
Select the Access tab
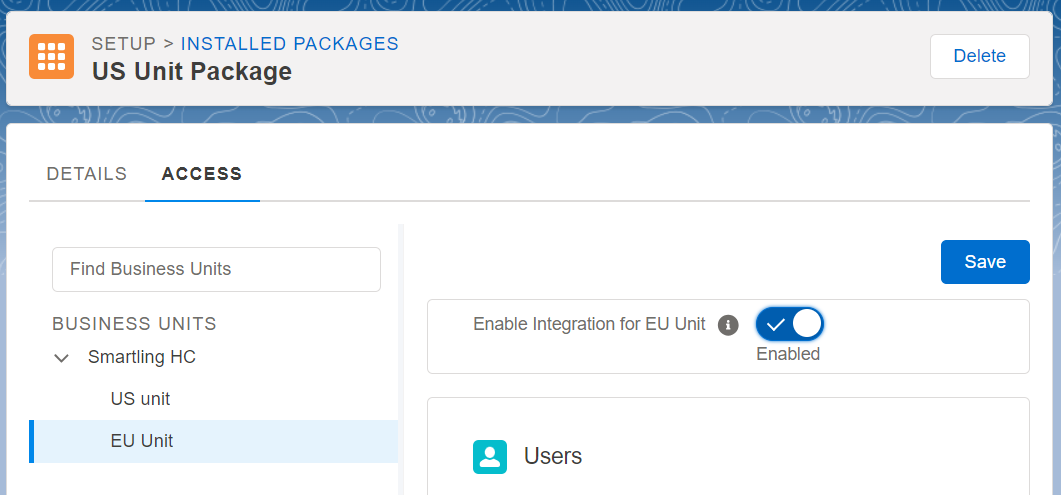(202, 174)
